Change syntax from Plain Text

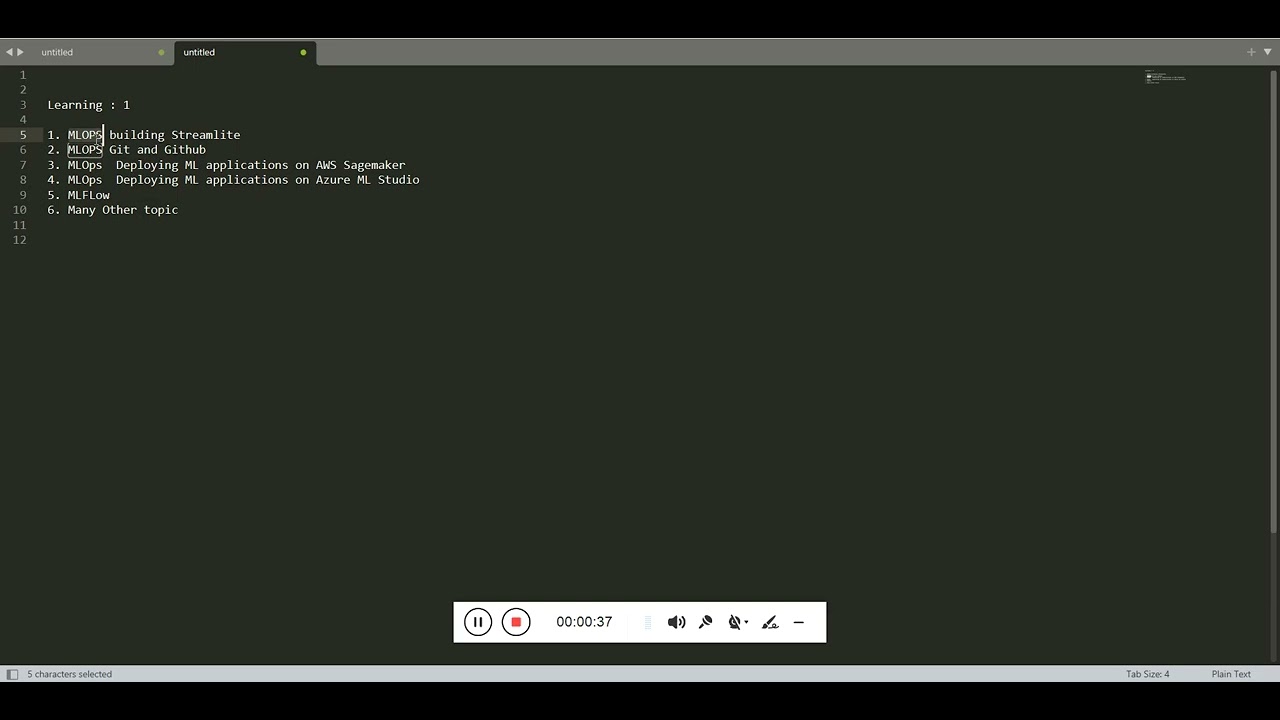pos(1231,674)
